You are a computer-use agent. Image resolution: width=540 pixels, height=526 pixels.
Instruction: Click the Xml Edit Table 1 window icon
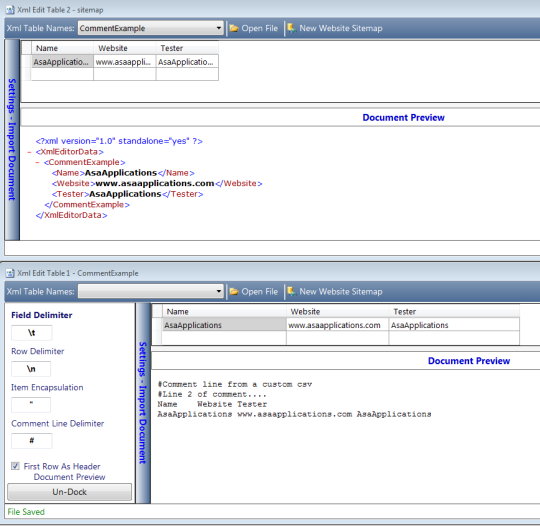point(10,273)
